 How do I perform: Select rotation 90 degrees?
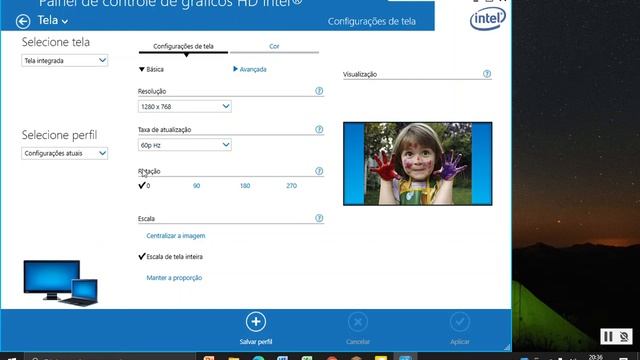click(196, 186)
